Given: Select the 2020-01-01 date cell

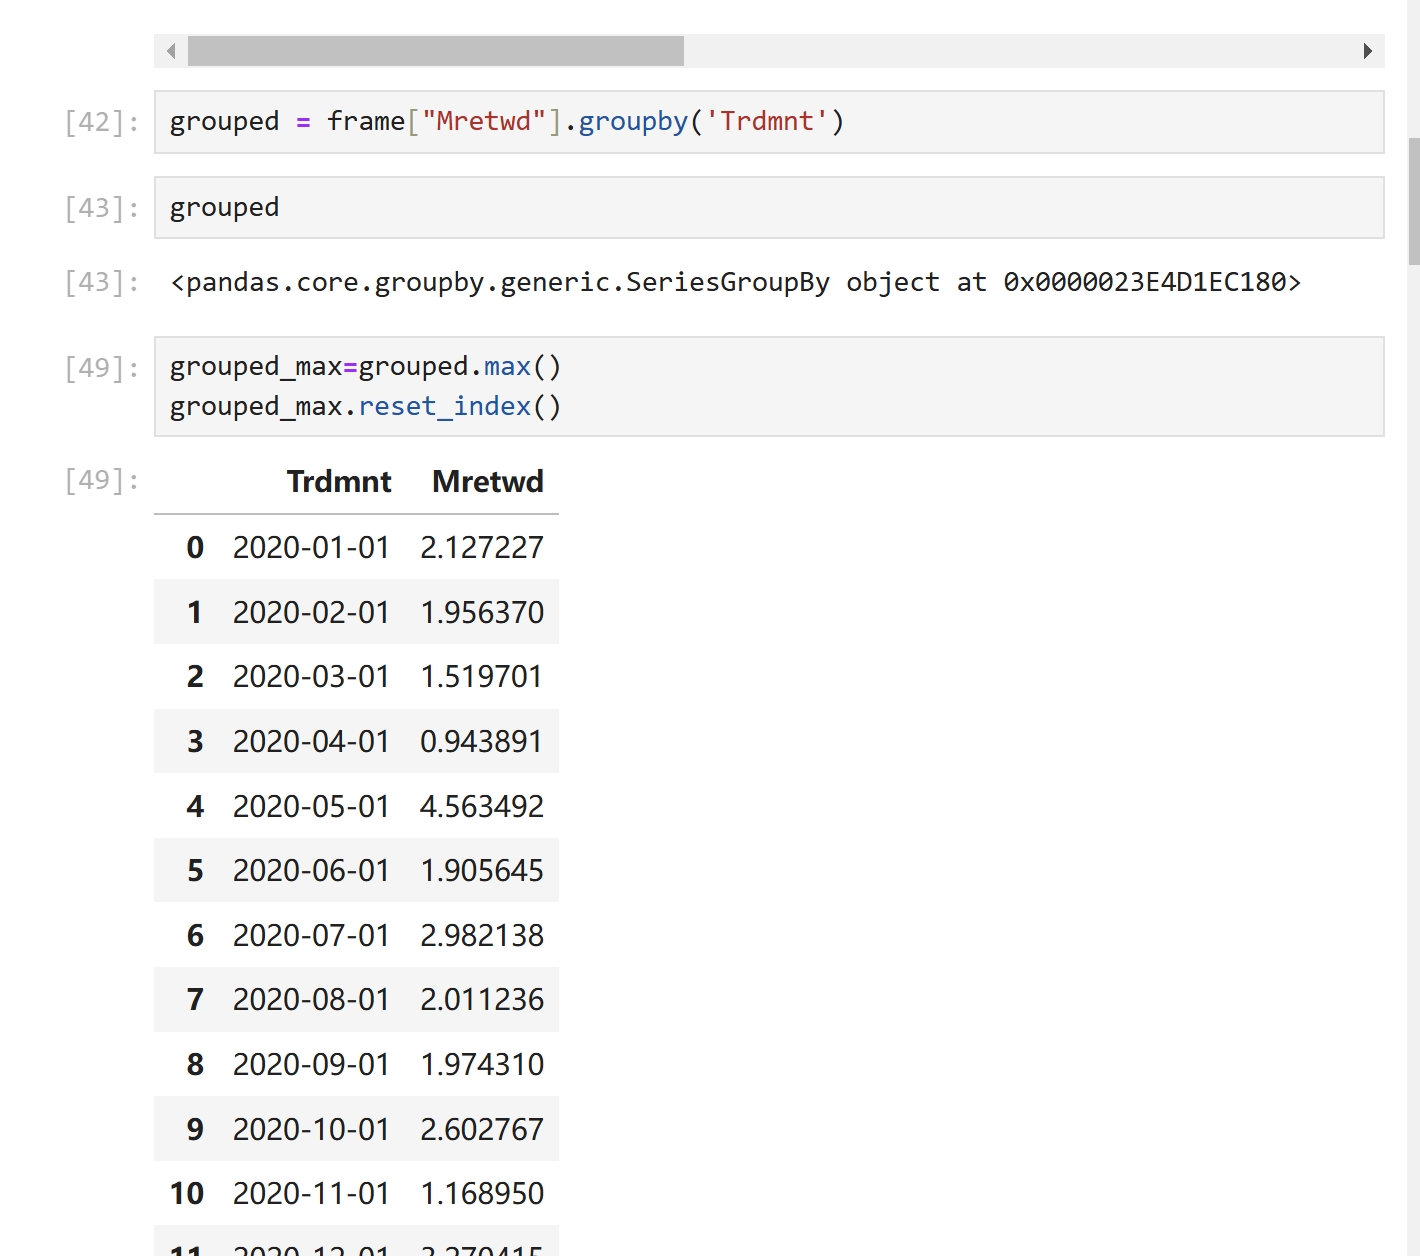Looking at the screenshot, I should 311,548.
